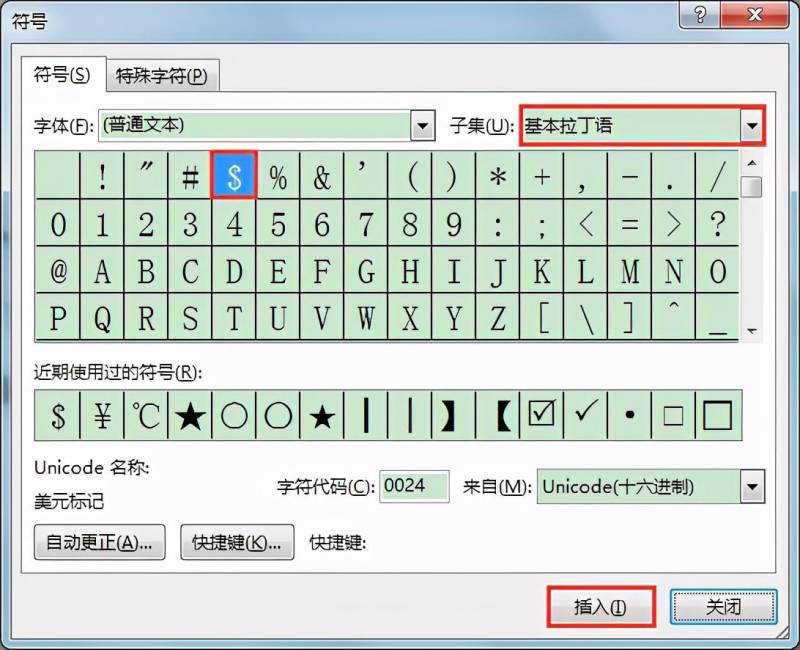Pick the small black star recent symbol

click(322, 415)
